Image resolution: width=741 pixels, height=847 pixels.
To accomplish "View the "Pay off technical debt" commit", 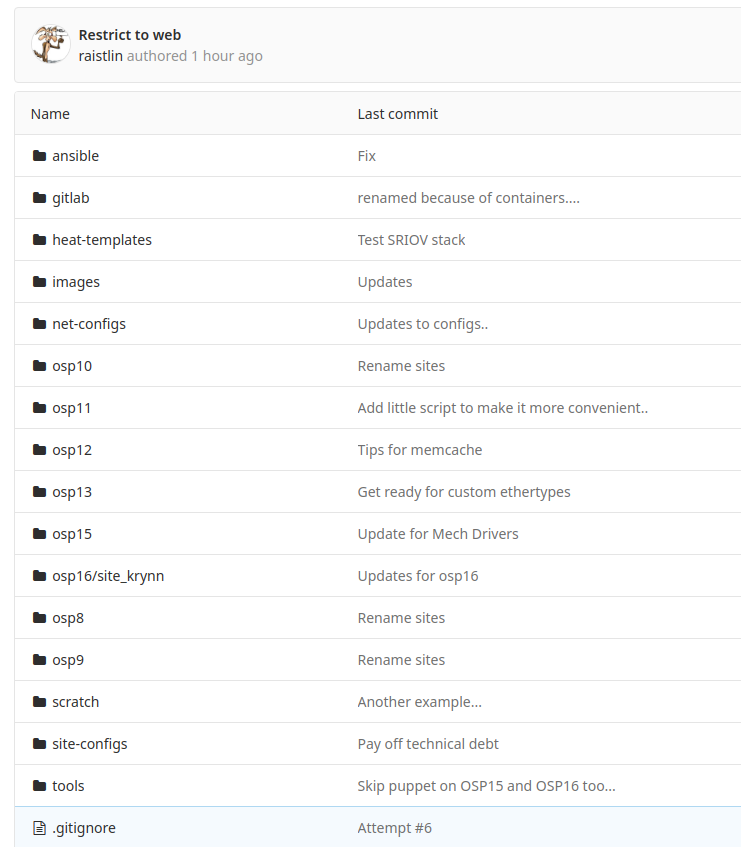I will [428, 744].
